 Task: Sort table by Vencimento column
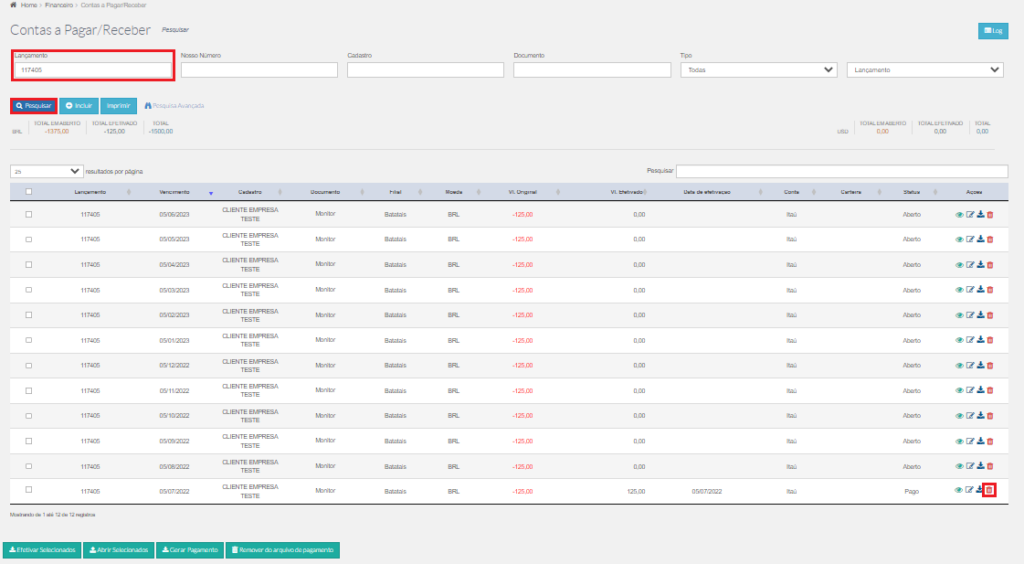click(x=174, y=192)
